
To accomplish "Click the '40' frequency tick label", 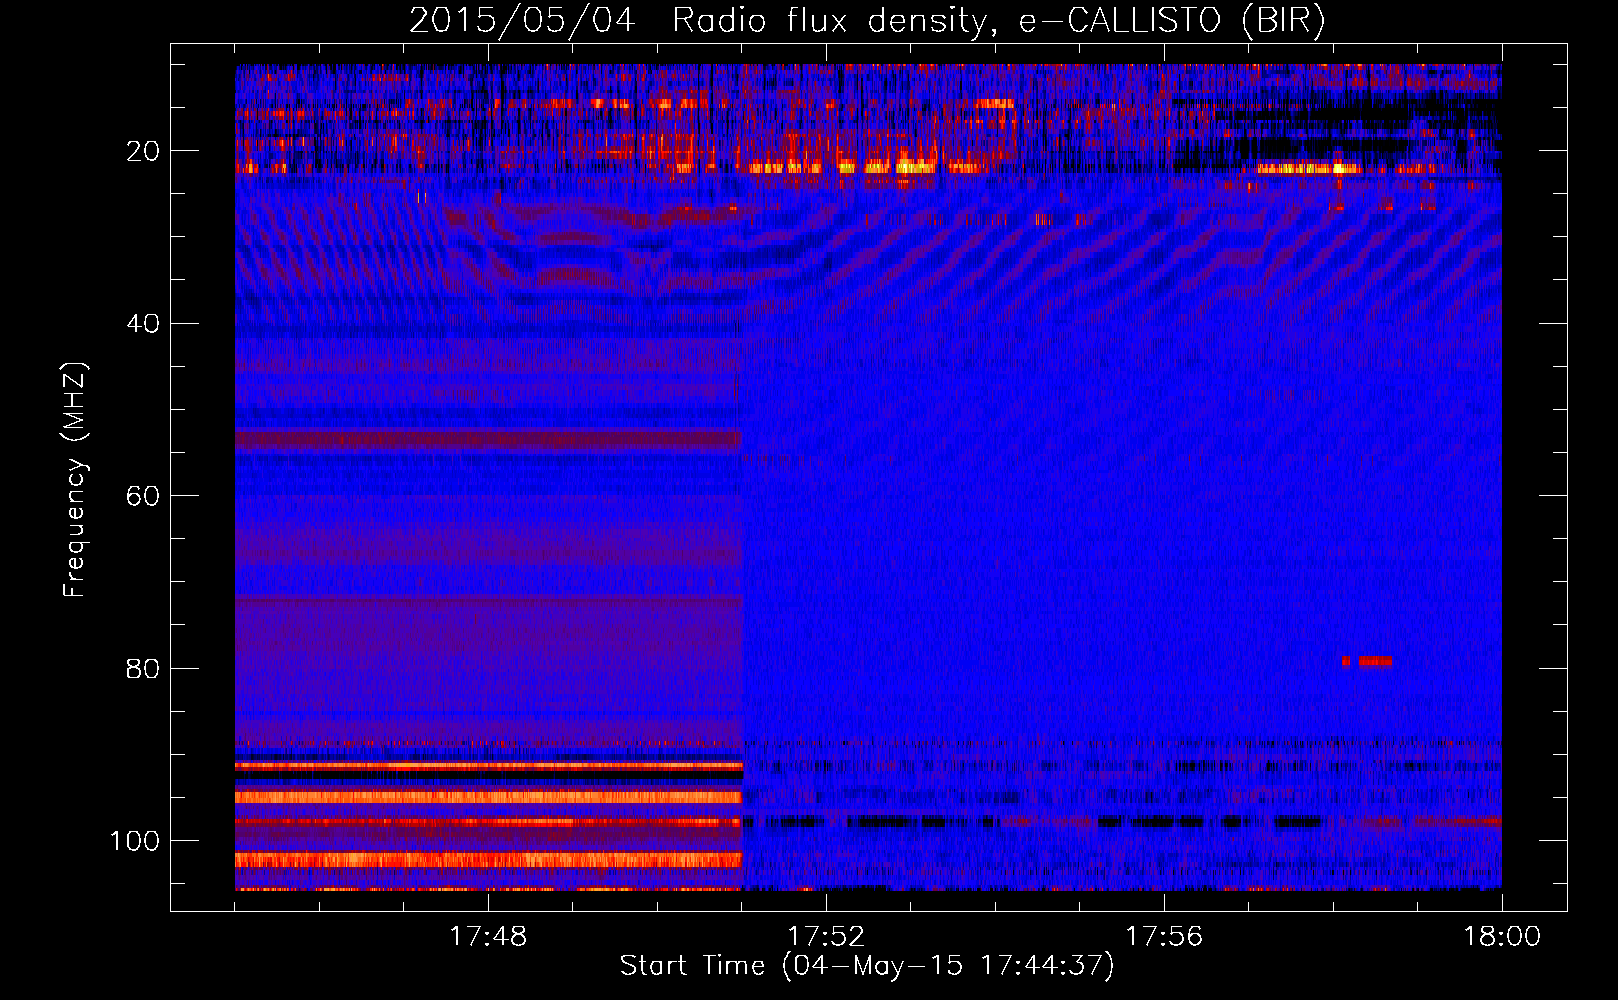I will click(x=143, y=324).
